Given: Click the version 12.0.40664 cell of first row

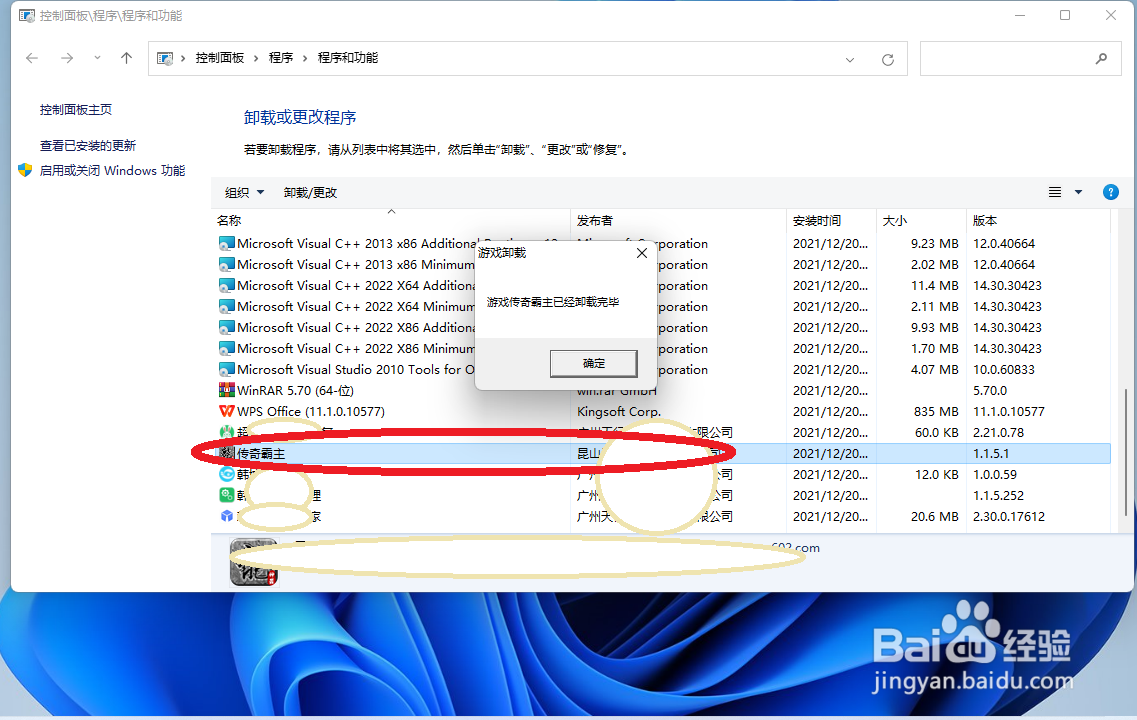Looking at the screenshot, I should click(x=1004, y=244).
